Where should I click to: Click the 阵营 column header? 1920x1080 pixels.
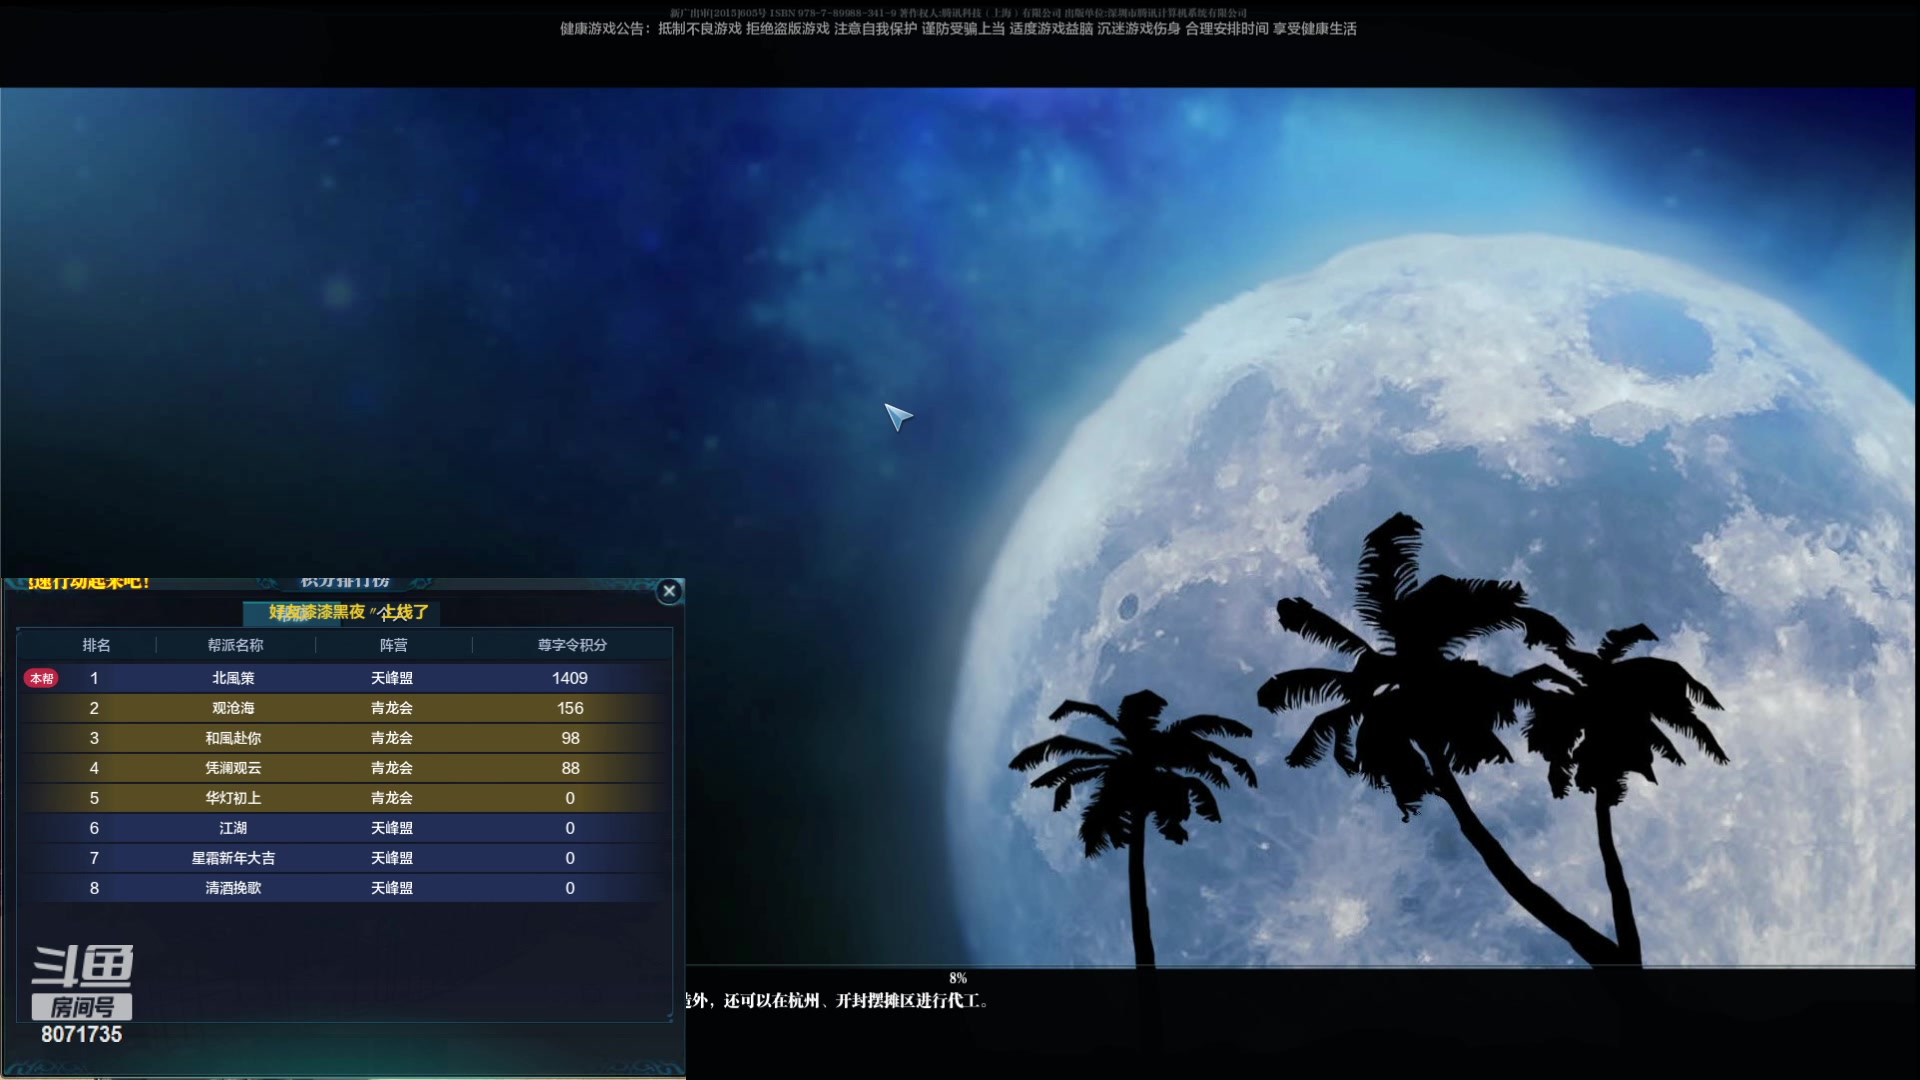[x=393, y=645]
